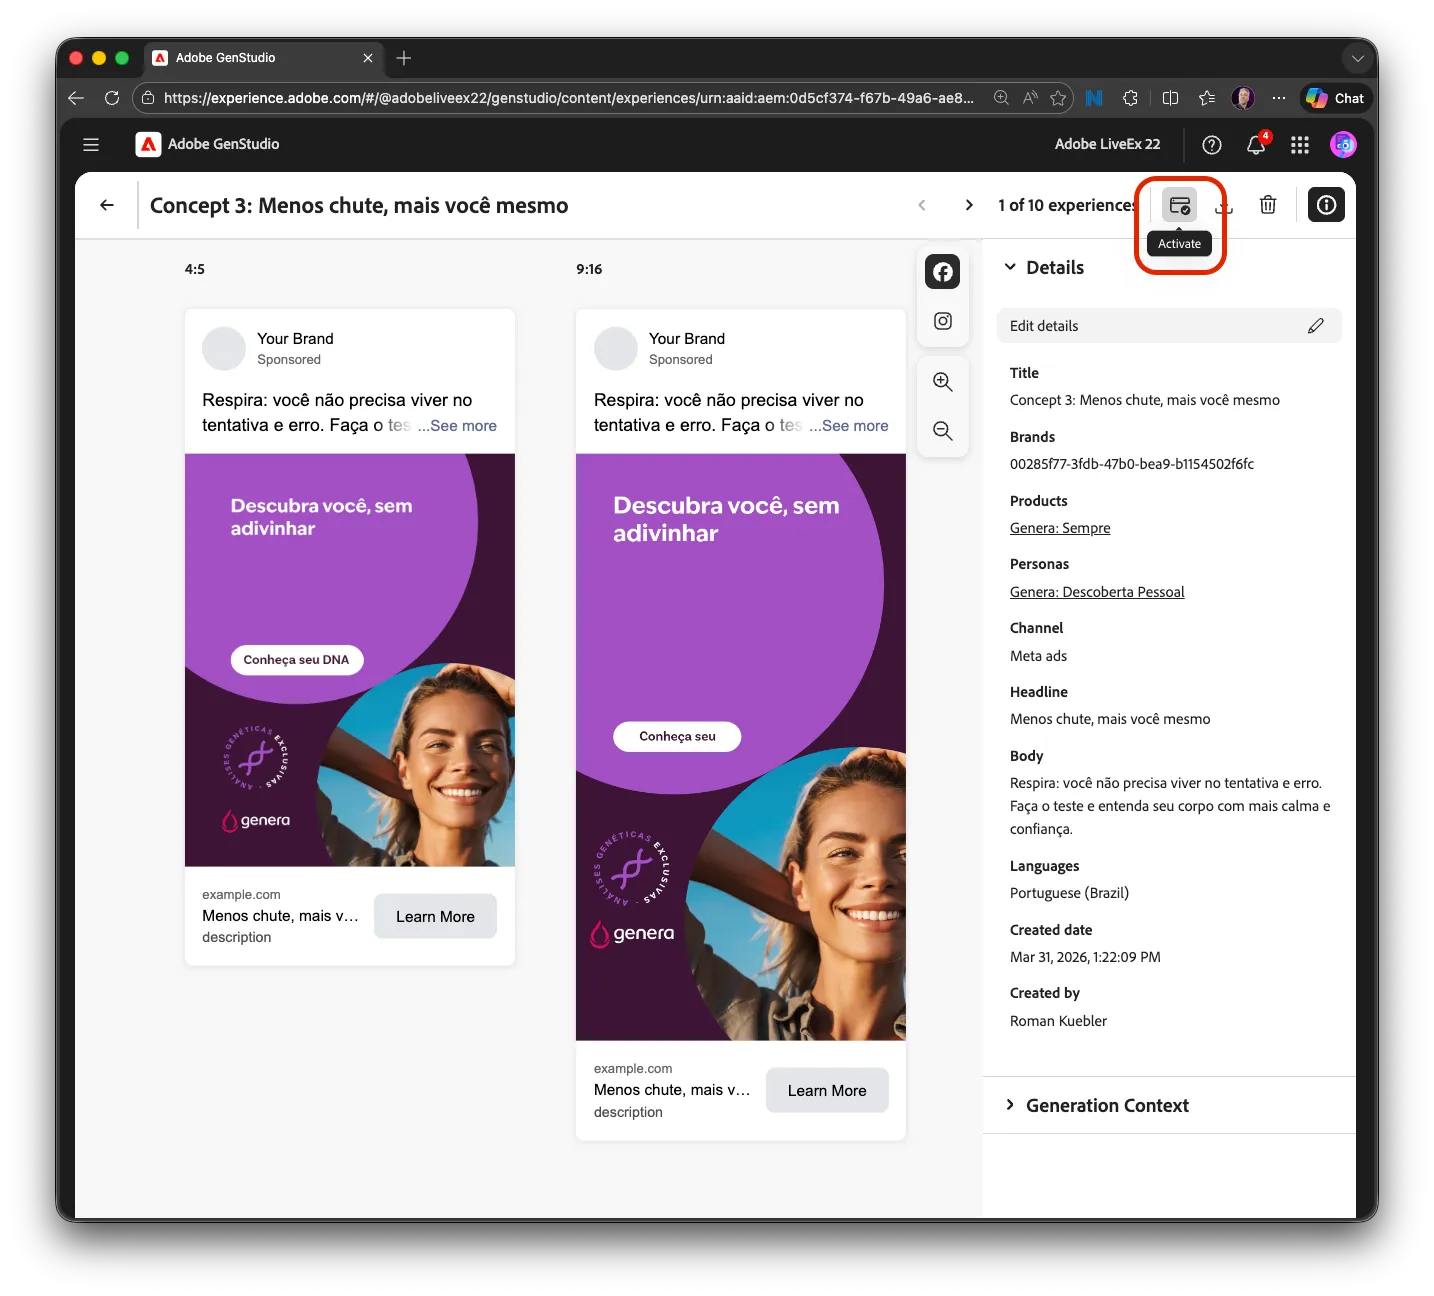Collapse the Details section
The image size is (1434, 1296).
tap(1010, 267)
